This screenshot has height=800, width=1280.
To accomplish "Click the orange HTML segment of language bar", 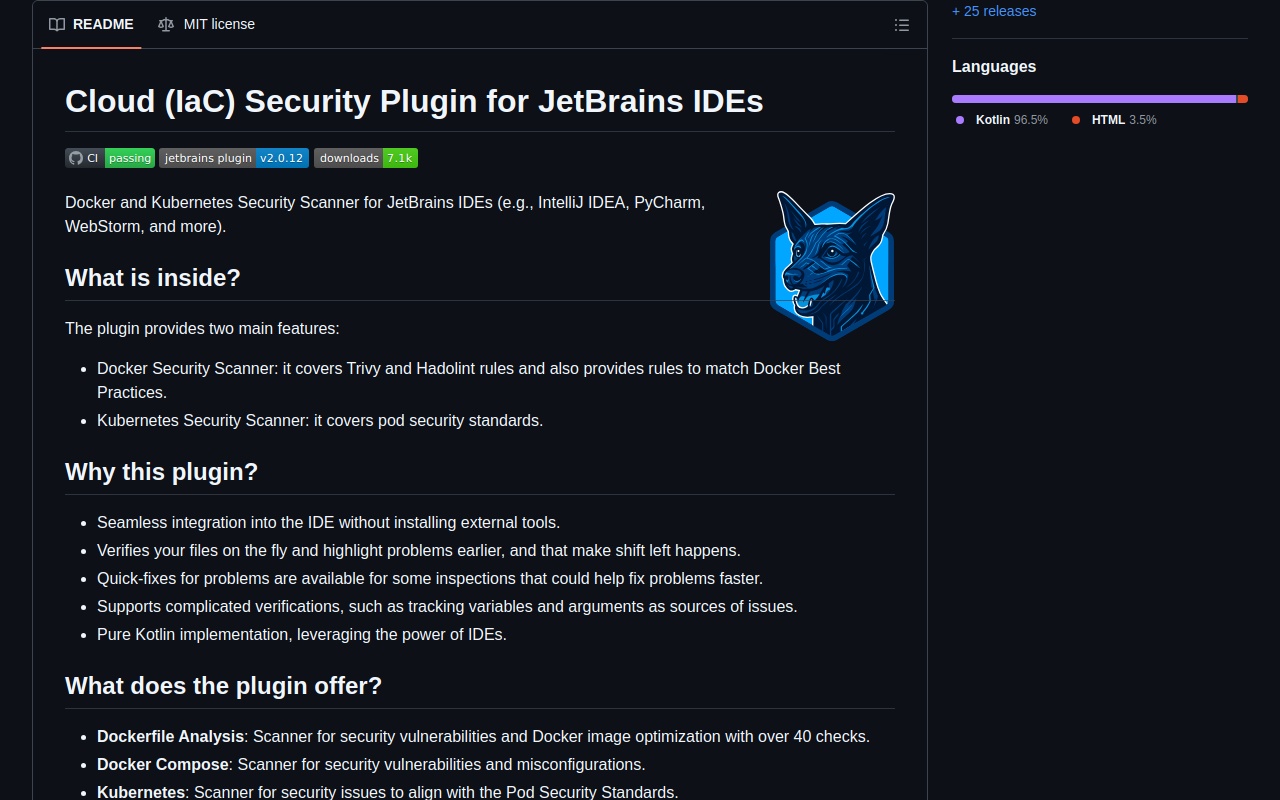I will [x=1242, y=99].
